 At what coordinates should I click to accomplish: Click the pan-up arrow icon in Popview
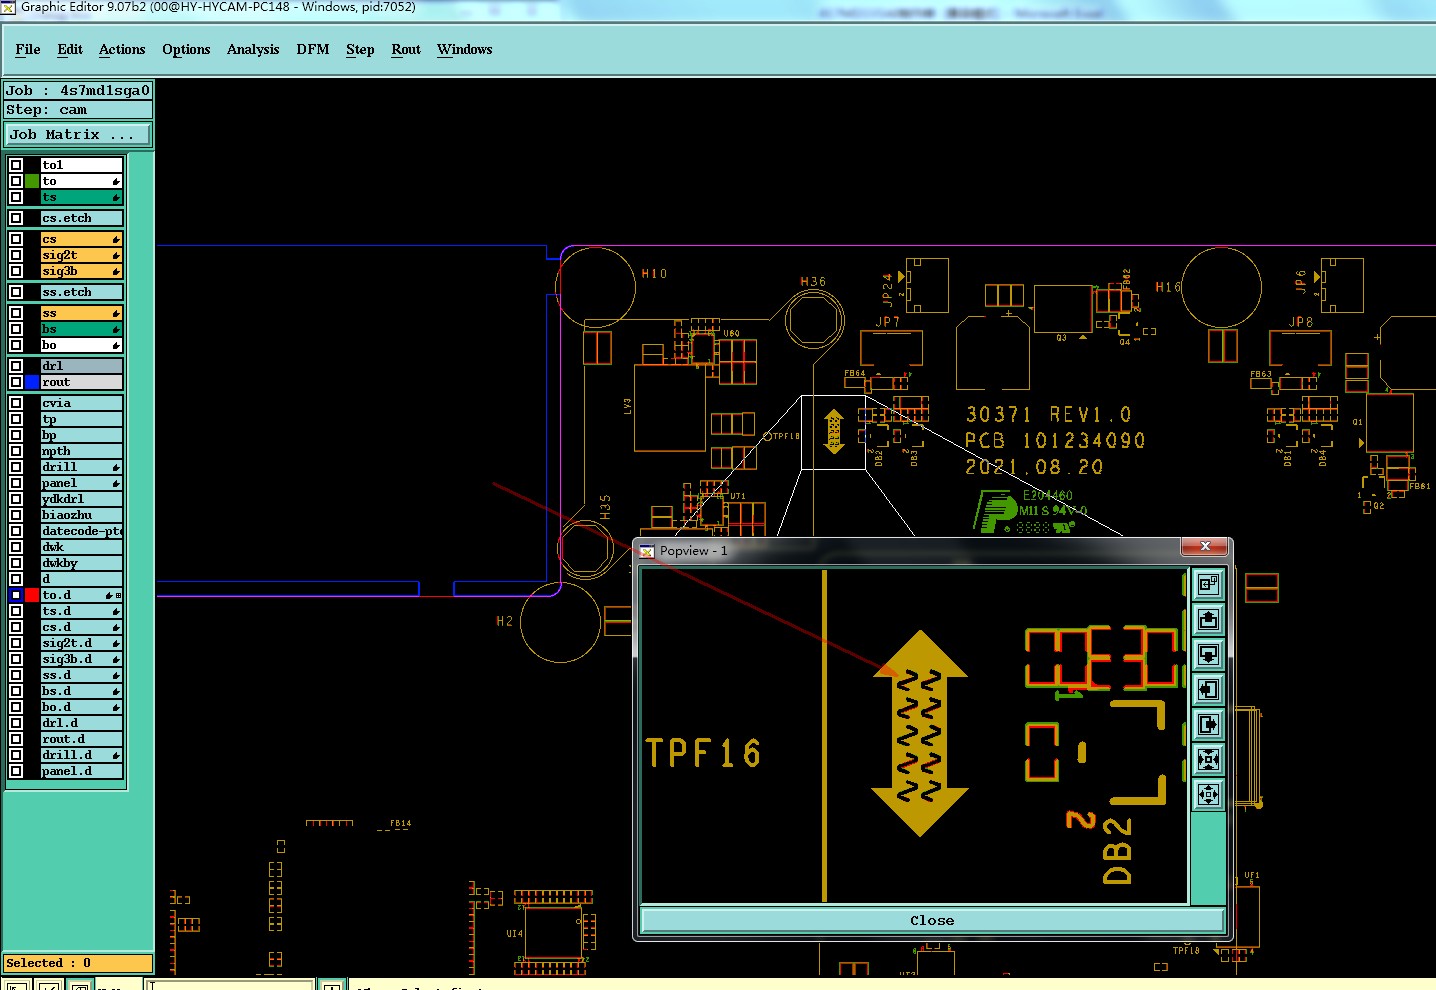(1208, 619)
